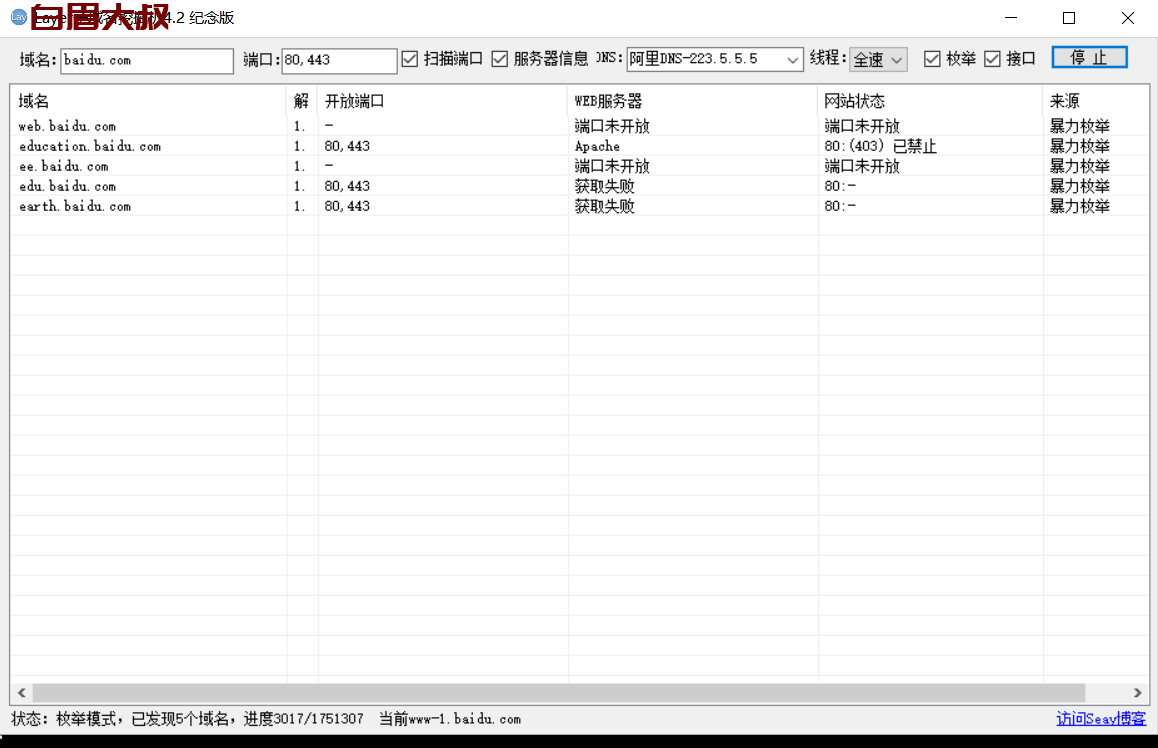Click the horizontal scrollbar left arrow
This screenshot has width=1158, height=748.
click(21, 693)
